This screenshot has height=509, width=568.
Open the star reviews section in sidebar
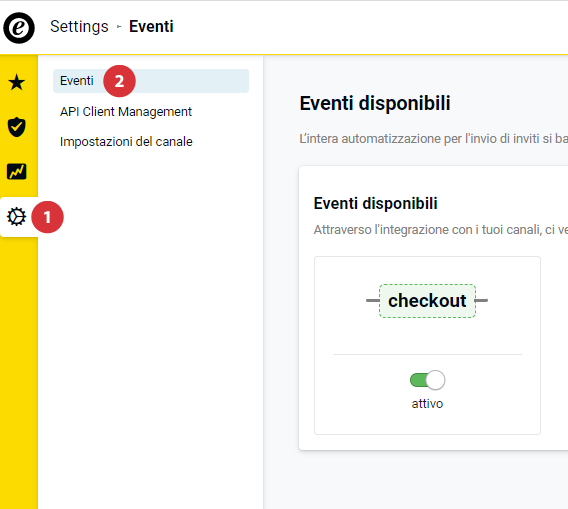(17, 82)
